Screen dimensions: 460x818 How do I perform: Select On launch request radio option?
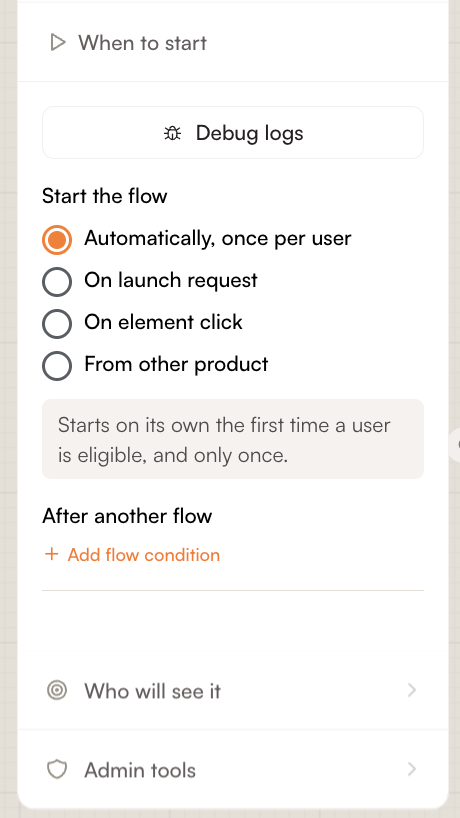click(57, 282)
